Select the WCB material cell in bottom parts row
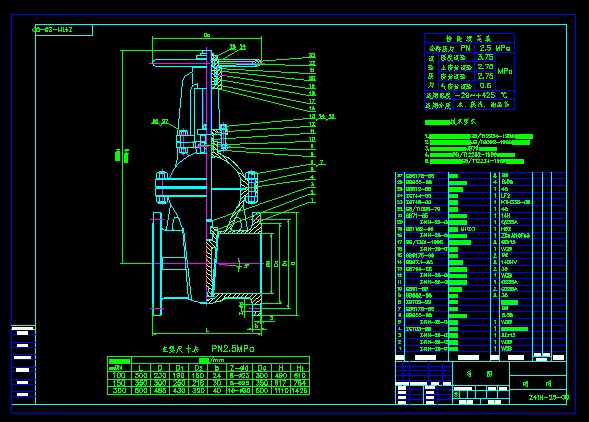The height and width of the screenshot is (422, 589). coord(506,349)
